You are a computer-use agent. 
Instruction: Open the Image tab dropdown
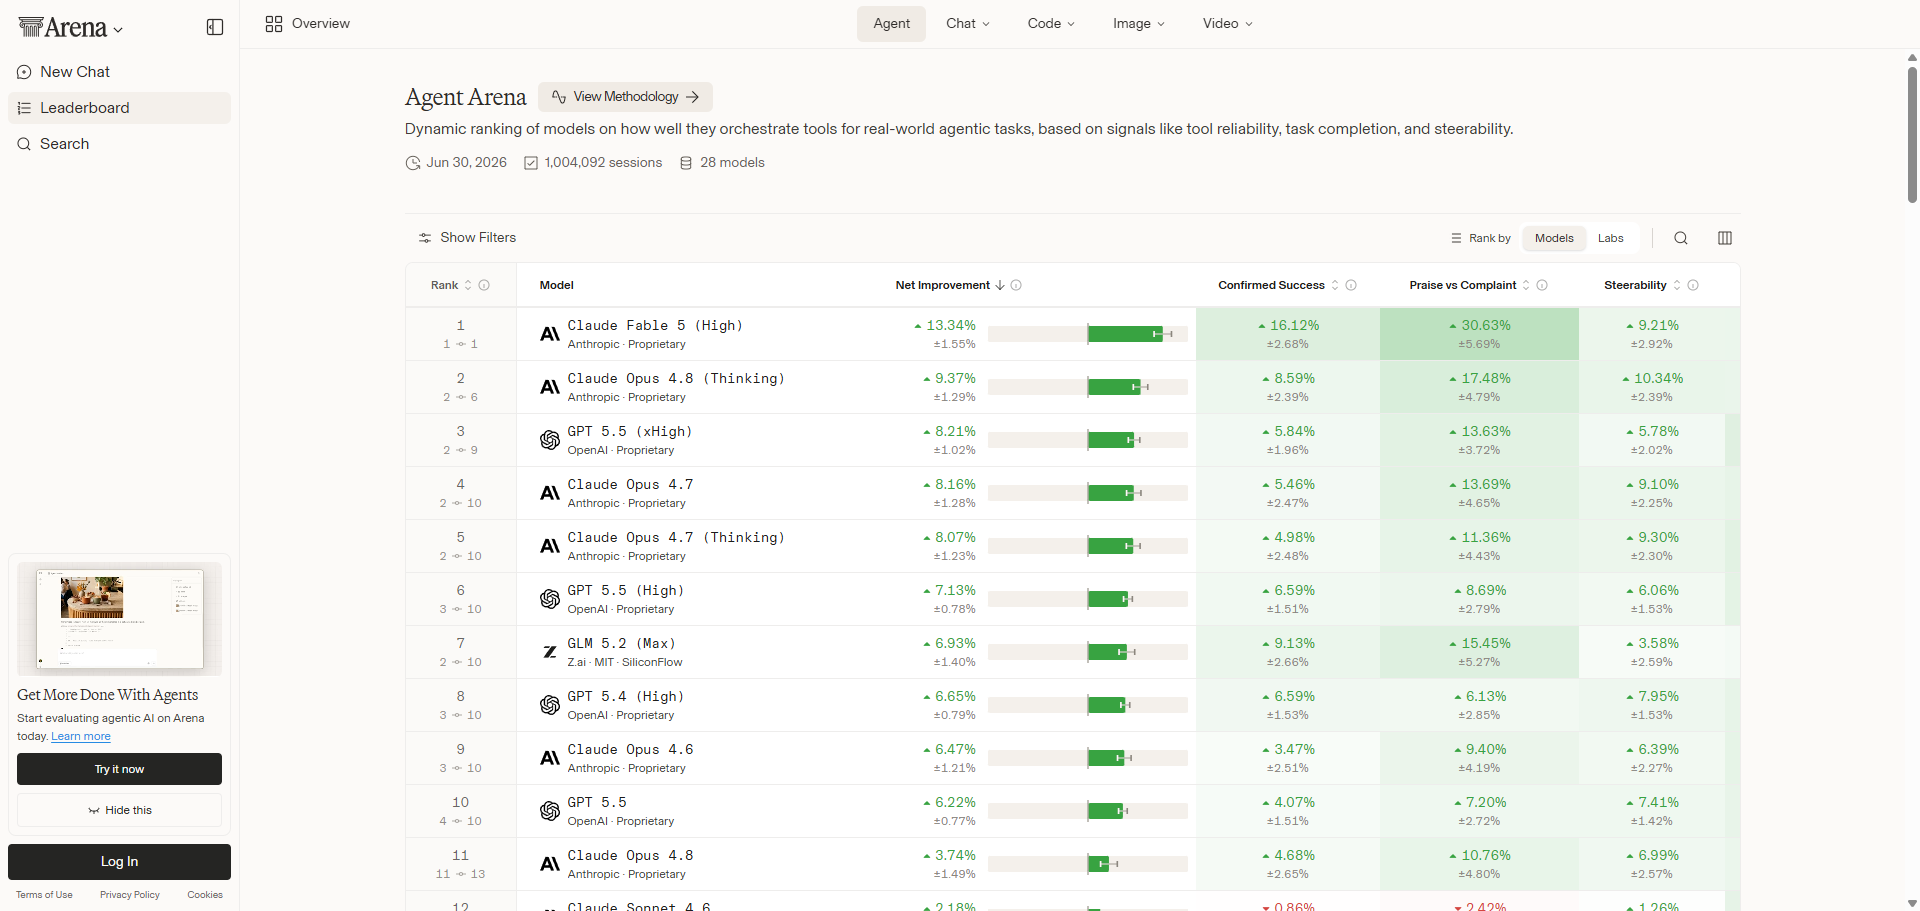[1138, 24]
